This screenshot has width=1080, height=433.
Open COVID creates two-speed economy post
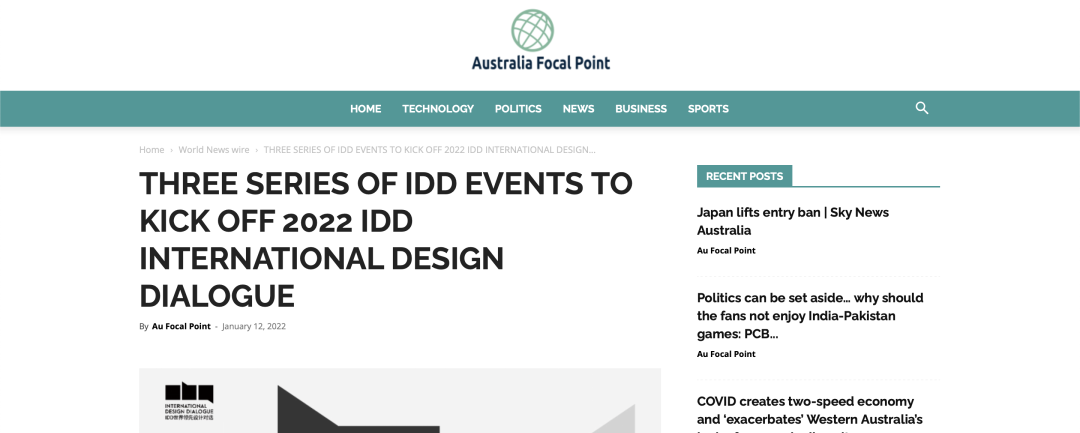pyautogui.click(x=810, y=412)
